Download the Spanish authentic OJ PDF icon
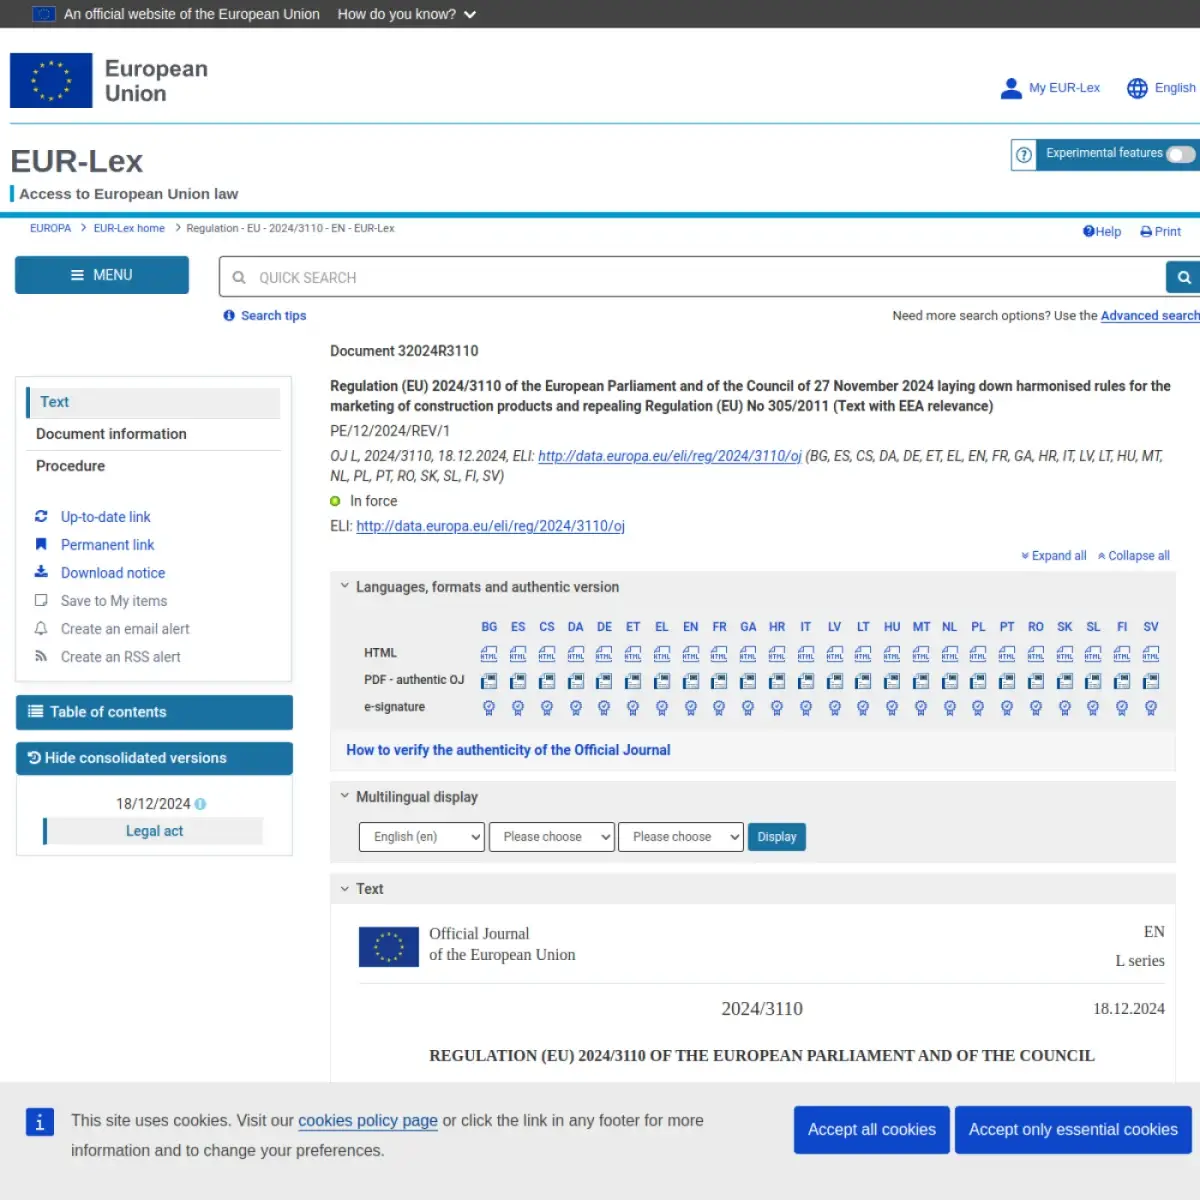Viewport: 1200px width, 1200px height. [518, 681]
